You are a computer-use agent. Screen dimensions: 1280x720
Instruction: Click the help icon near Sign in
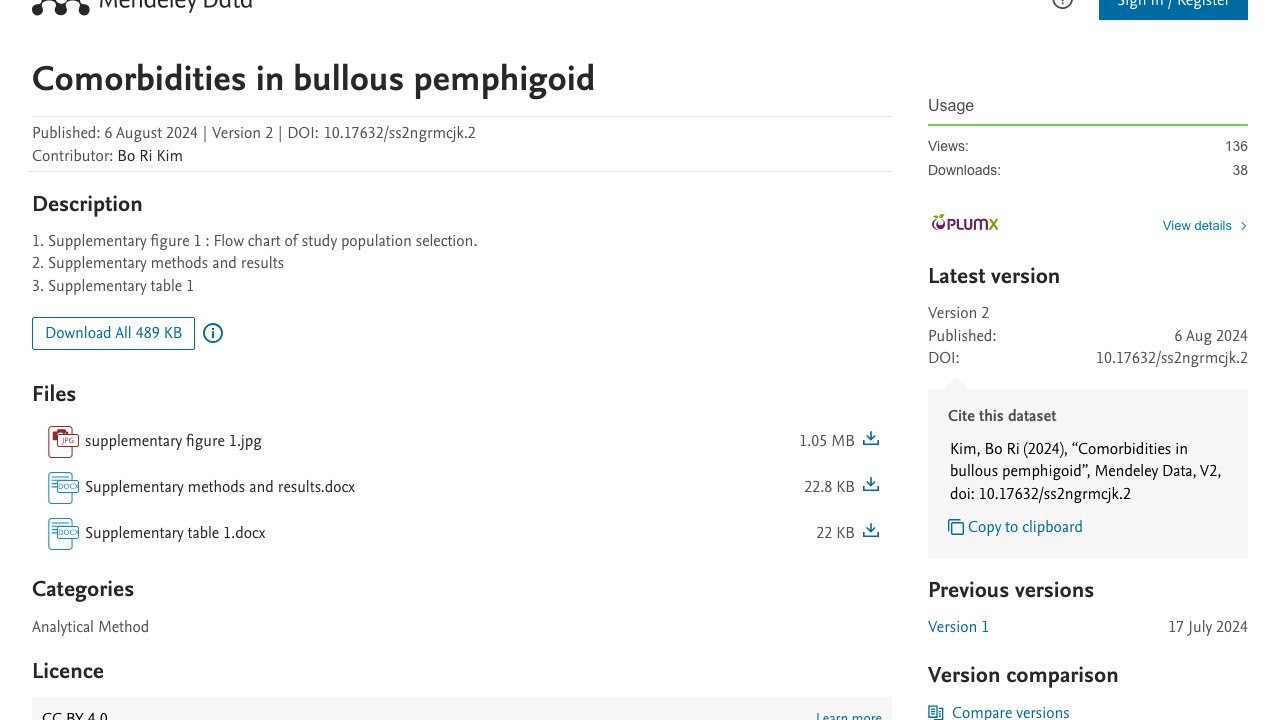point(1062,3)
